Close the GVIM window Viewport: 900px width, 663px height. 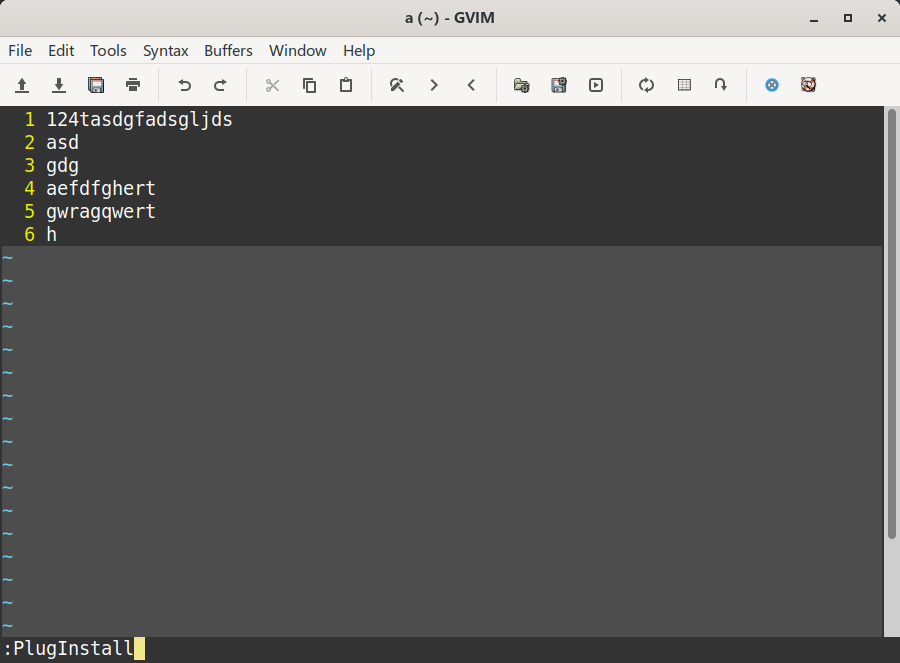coord(882,18)
